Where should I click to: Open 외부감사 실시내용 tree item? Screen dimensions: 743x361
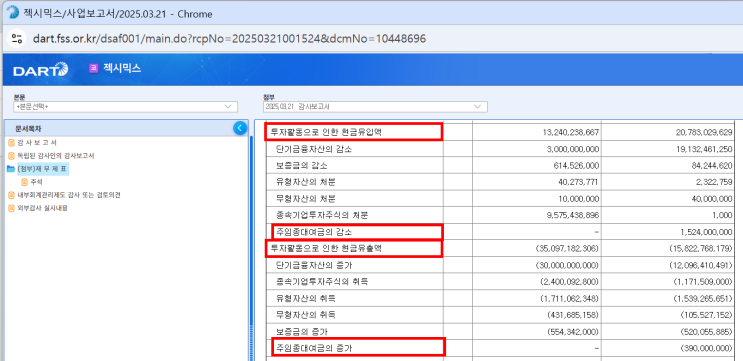[x=42, y=208]
